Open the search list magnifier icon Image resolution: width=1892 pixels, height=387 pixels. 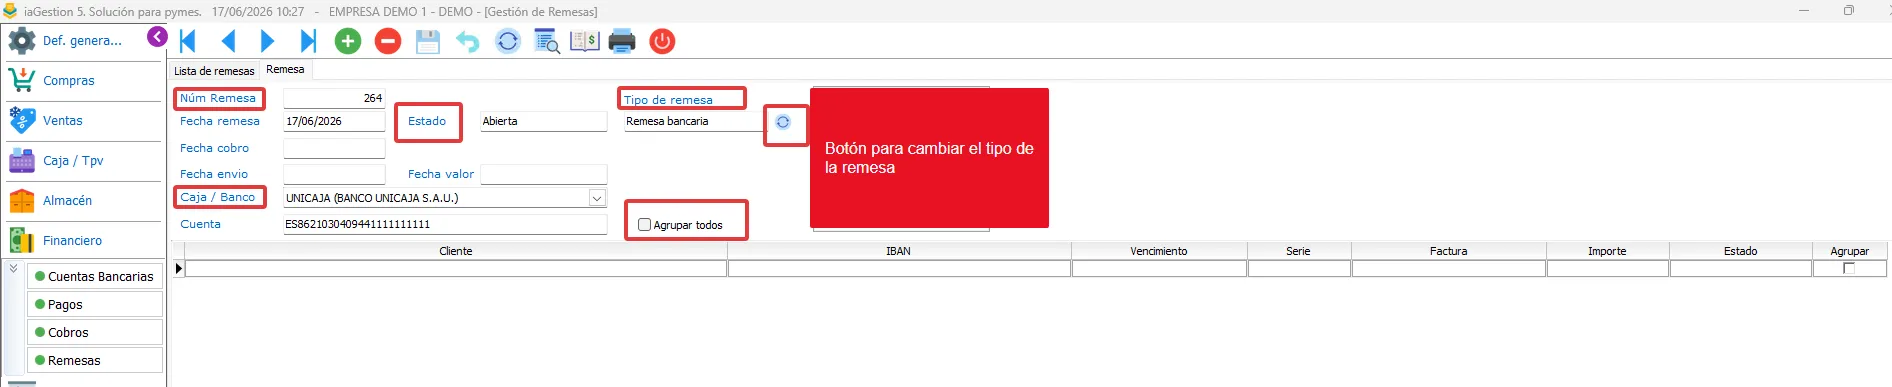coord(547,41)
